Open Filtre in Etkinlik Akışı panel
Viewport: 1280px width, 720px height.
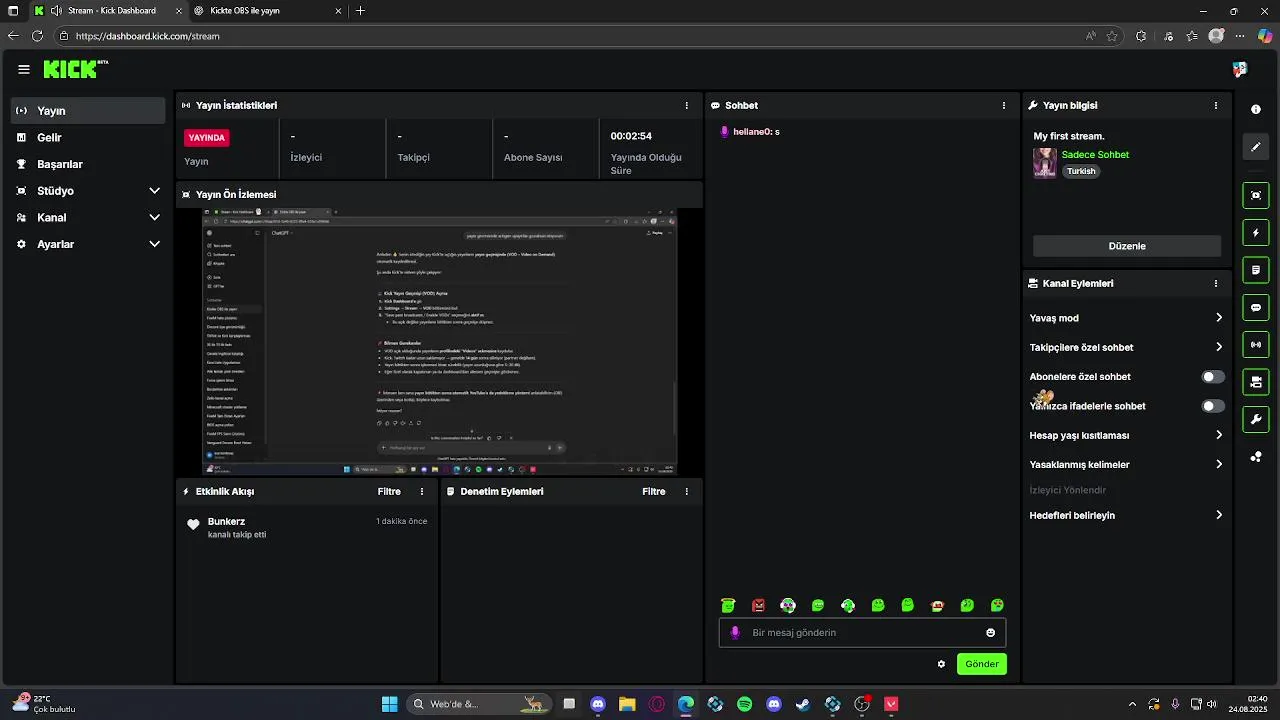click(x=389, y=491)
